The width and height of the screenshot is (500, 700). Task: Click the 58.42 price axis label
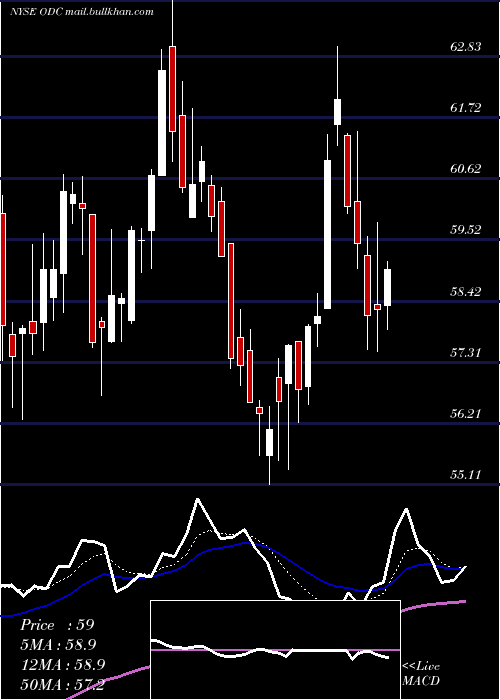466,292
